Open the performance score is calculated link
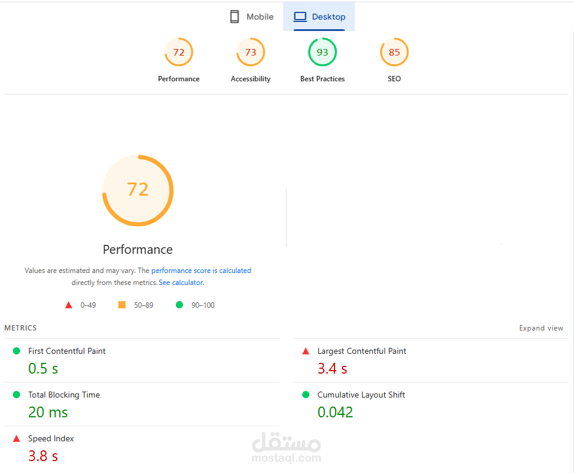574x473 pixels. coord(201,270)
